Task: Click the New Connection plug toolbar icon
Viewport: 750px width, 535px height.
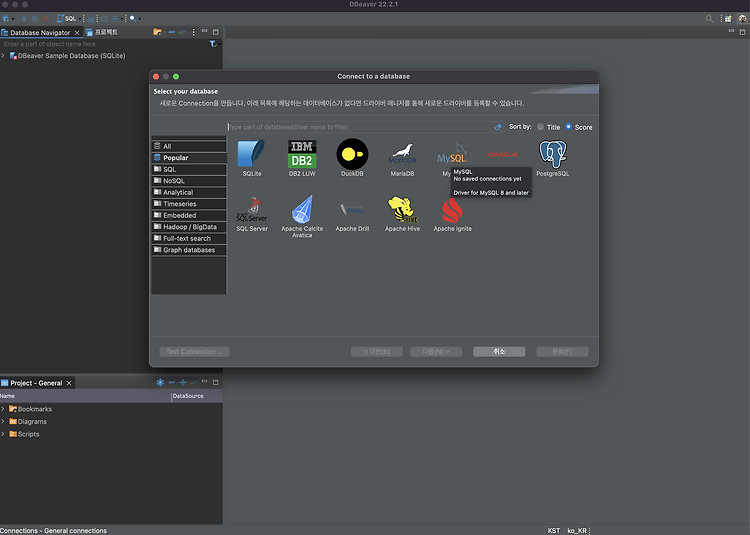Action: (x=6, y=19)
